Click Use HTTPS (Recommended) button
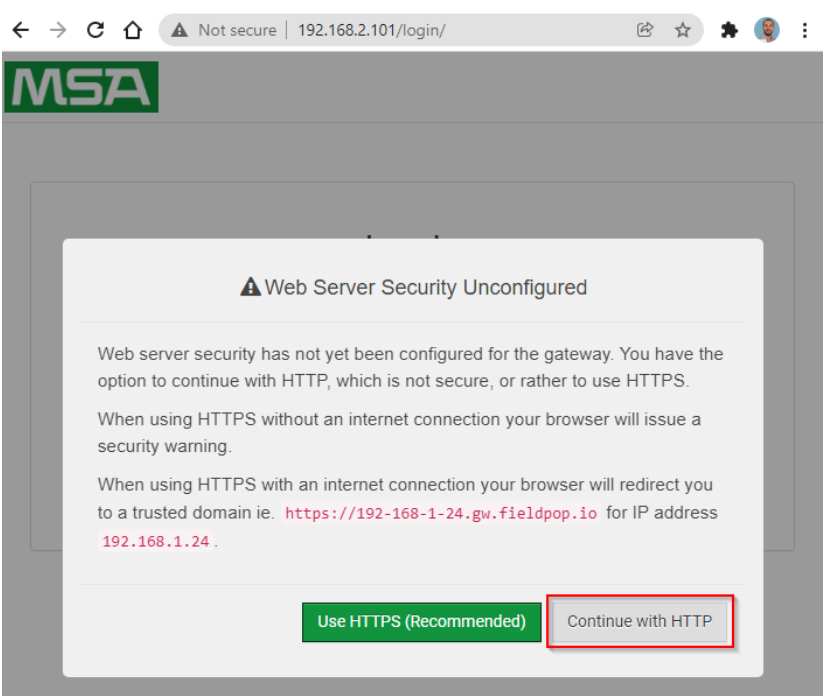Viewport: 825px width, 696px height. click(421, 622)
